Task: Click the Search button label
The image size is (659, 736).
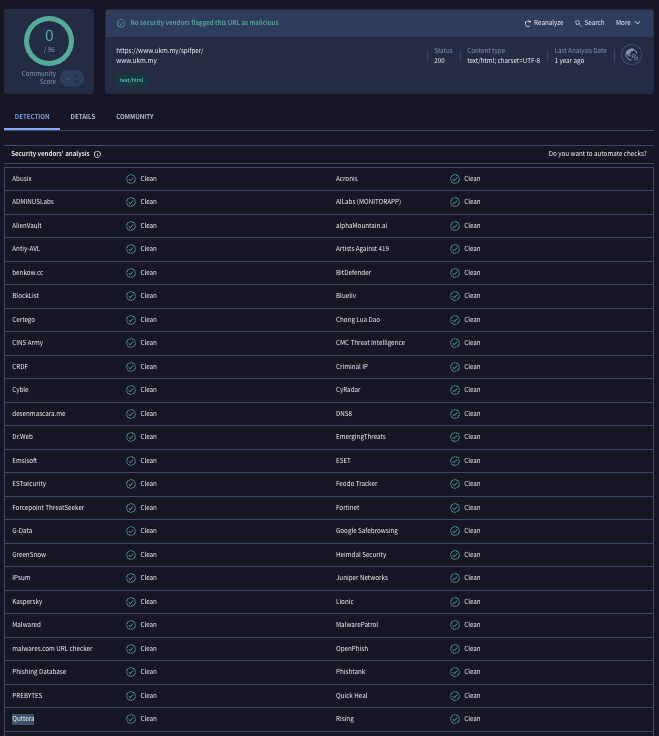Action: (x=594, y=23)
